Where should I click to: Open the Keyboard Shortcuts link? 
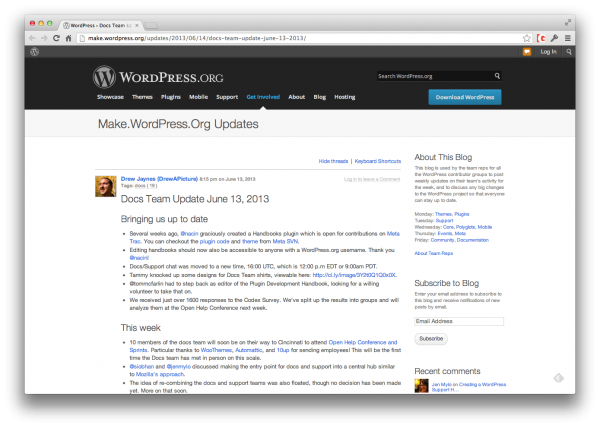(378, 161)
